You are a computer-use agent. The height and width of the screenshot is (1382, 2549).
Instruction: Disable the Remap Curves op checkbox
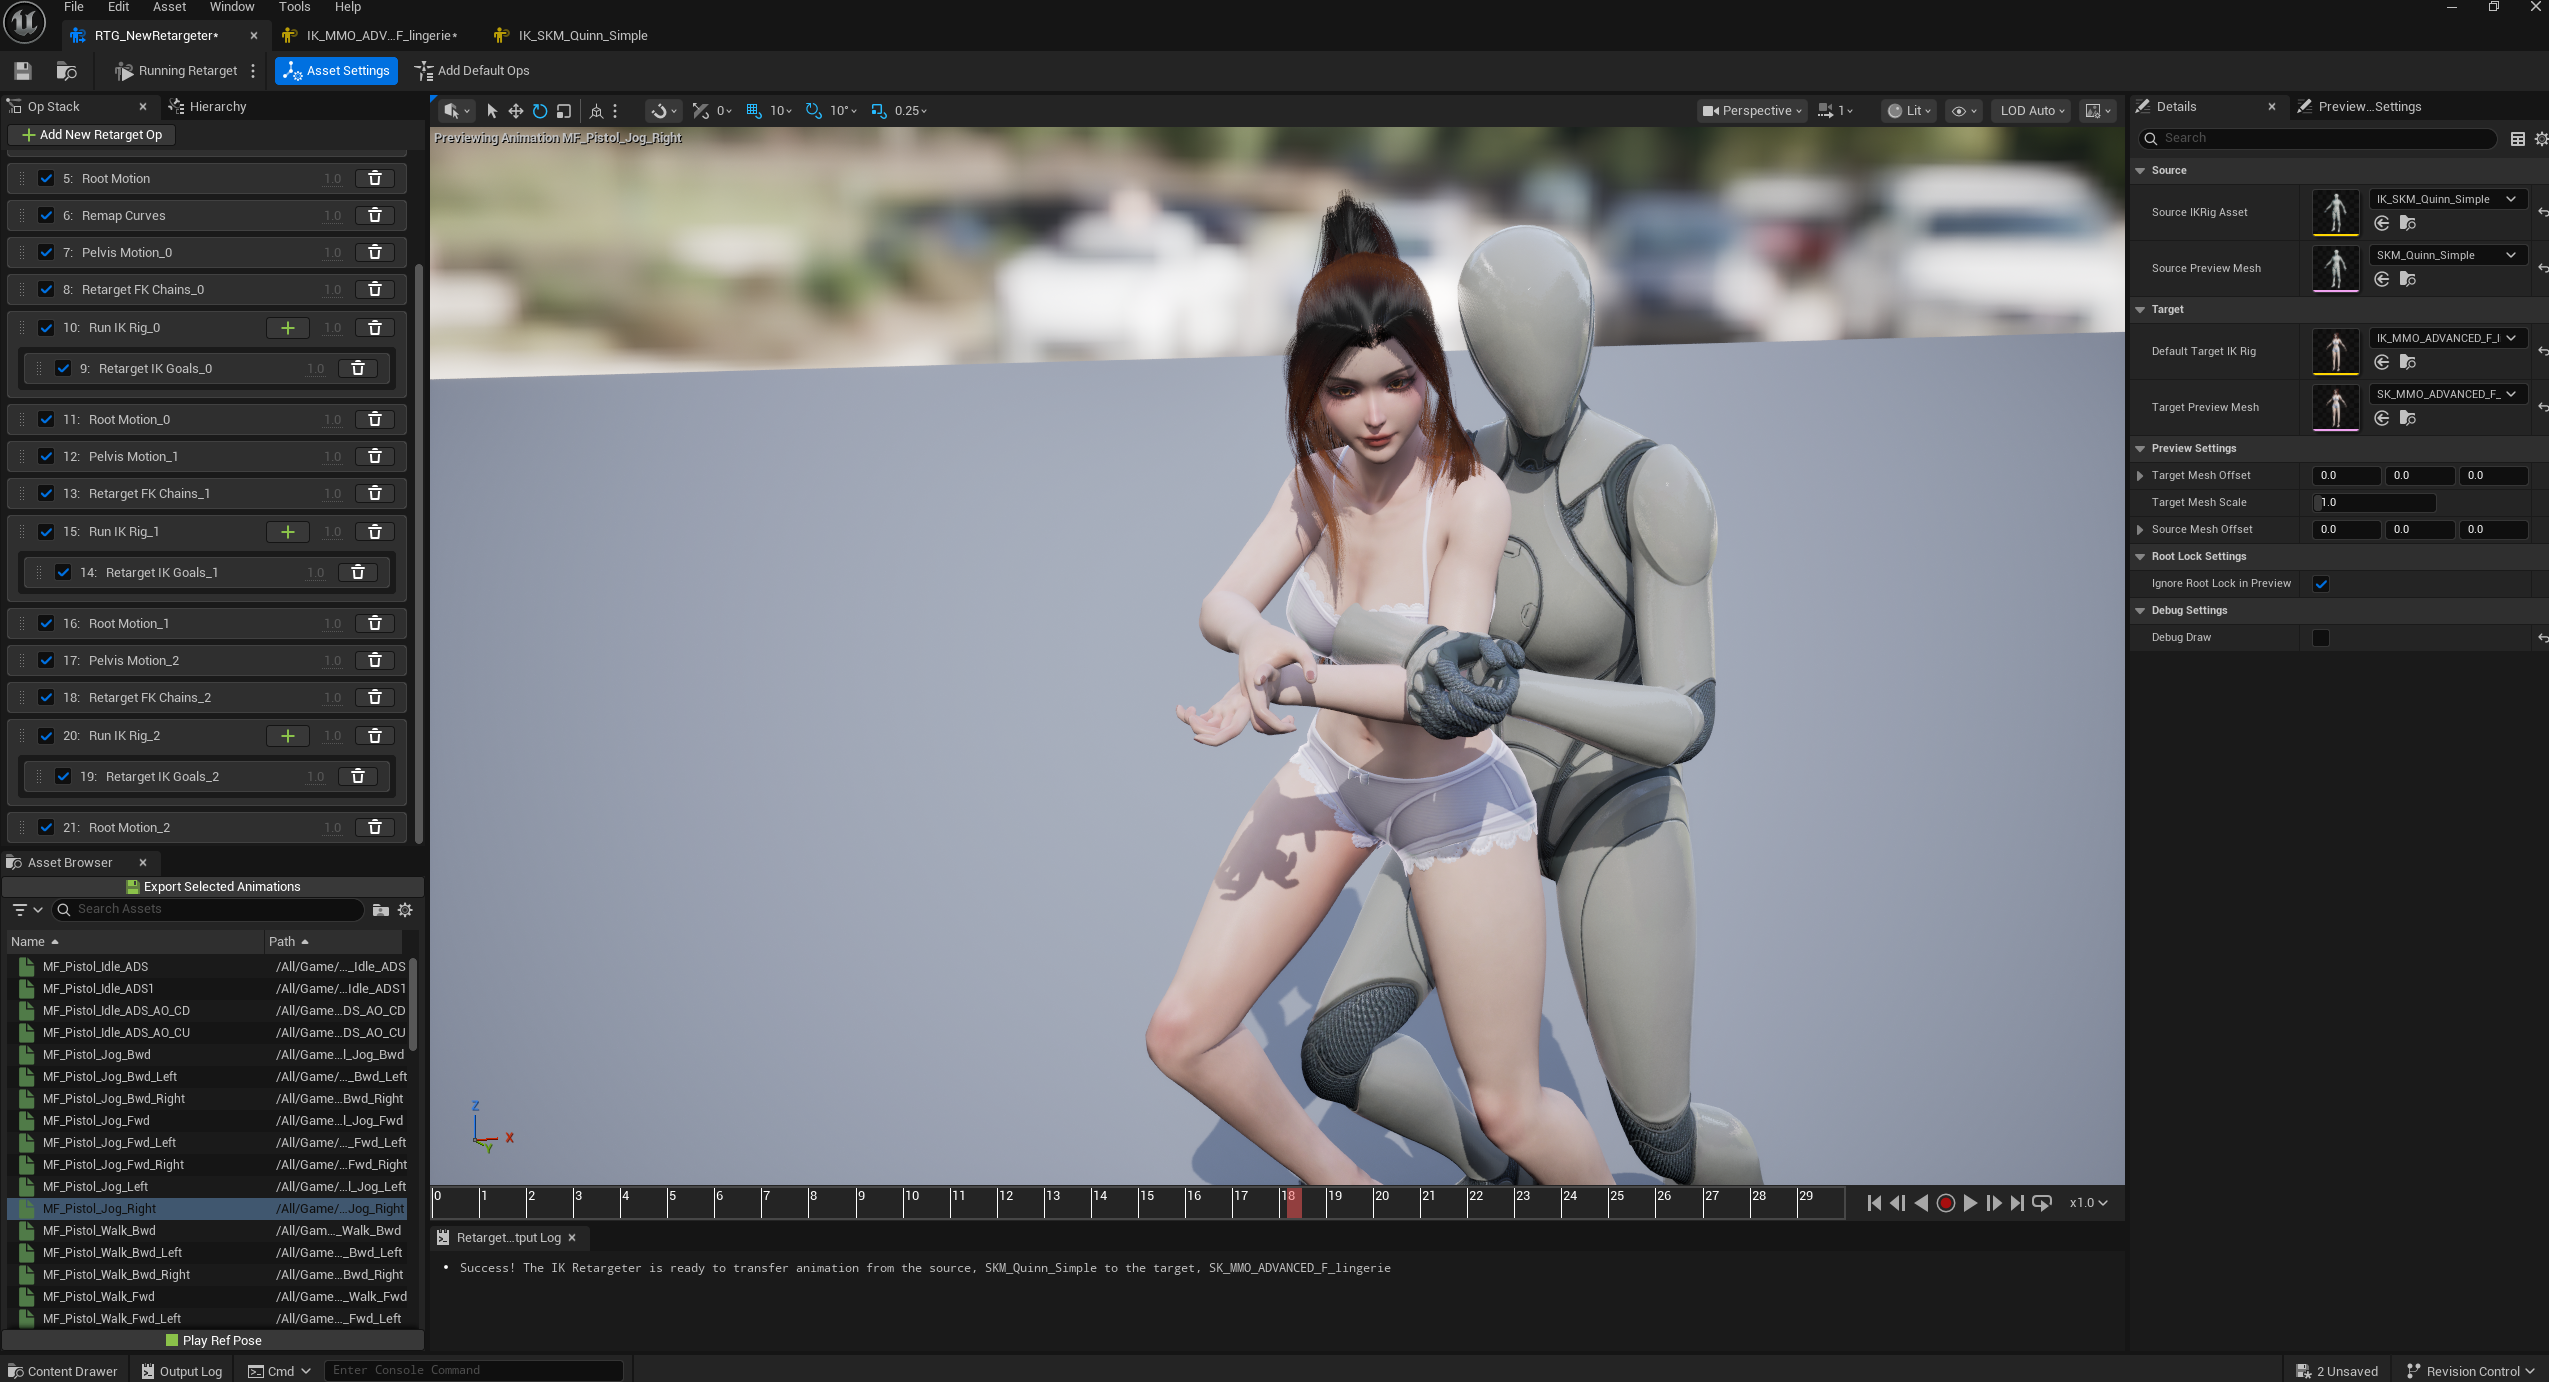46,216
